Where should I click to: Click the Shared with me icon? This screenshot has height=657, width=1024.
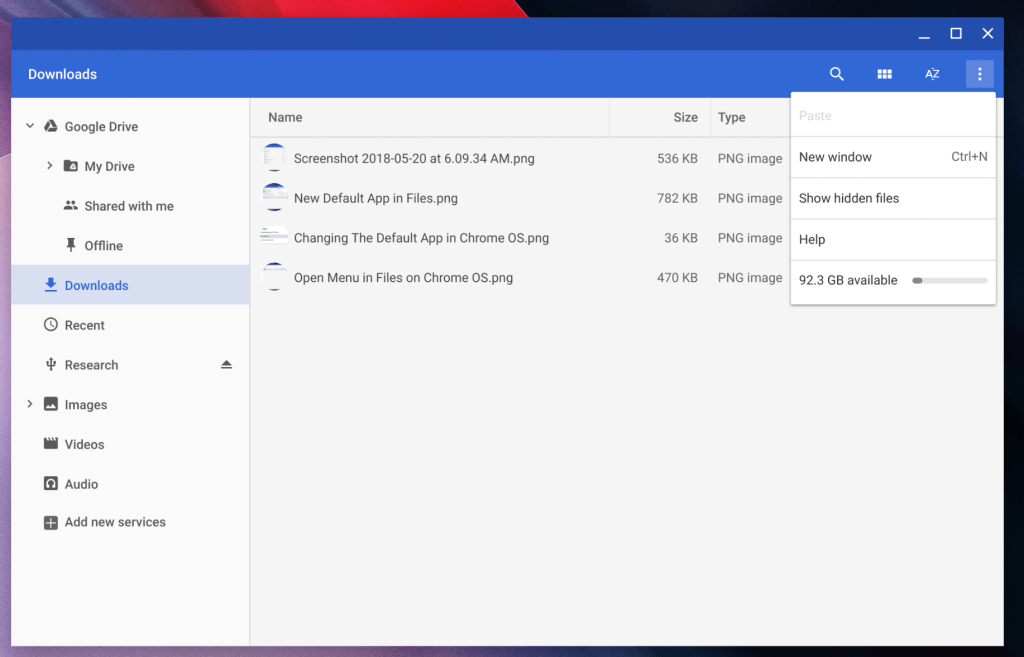(x=70, y=205)
